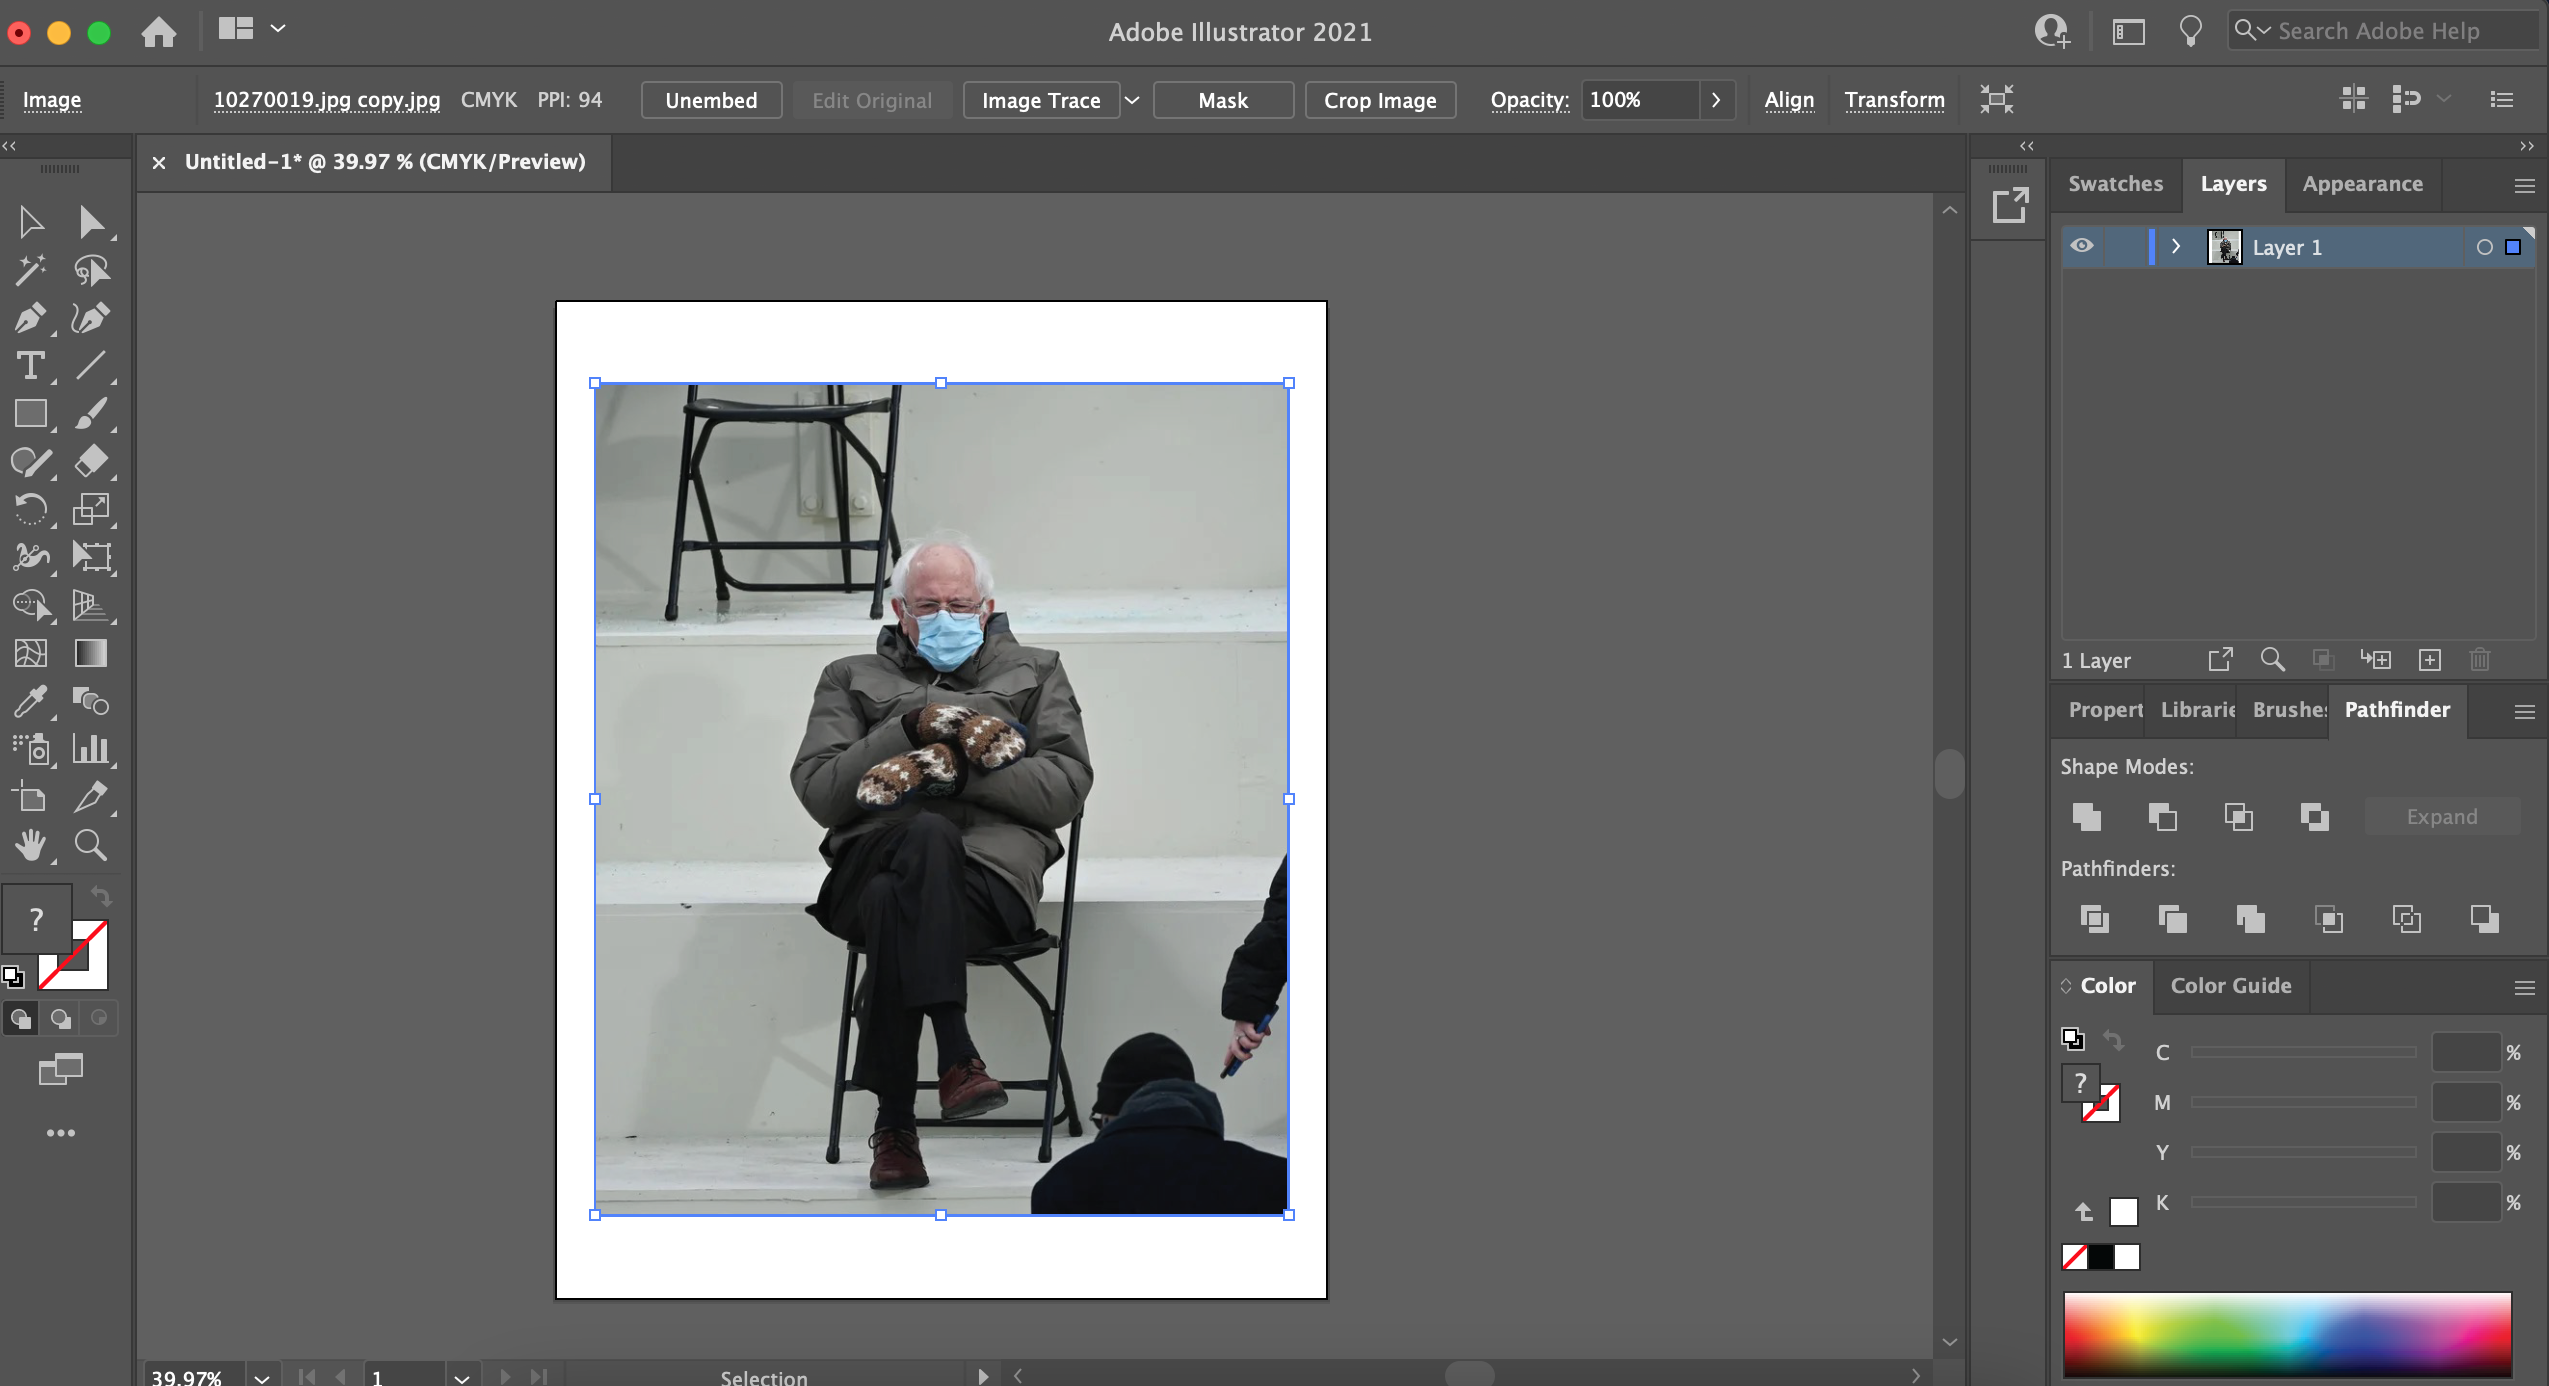Select the Artboard tool
Image resolution: width=2549 pixels, height=1386 pixels.
point(31,797)
